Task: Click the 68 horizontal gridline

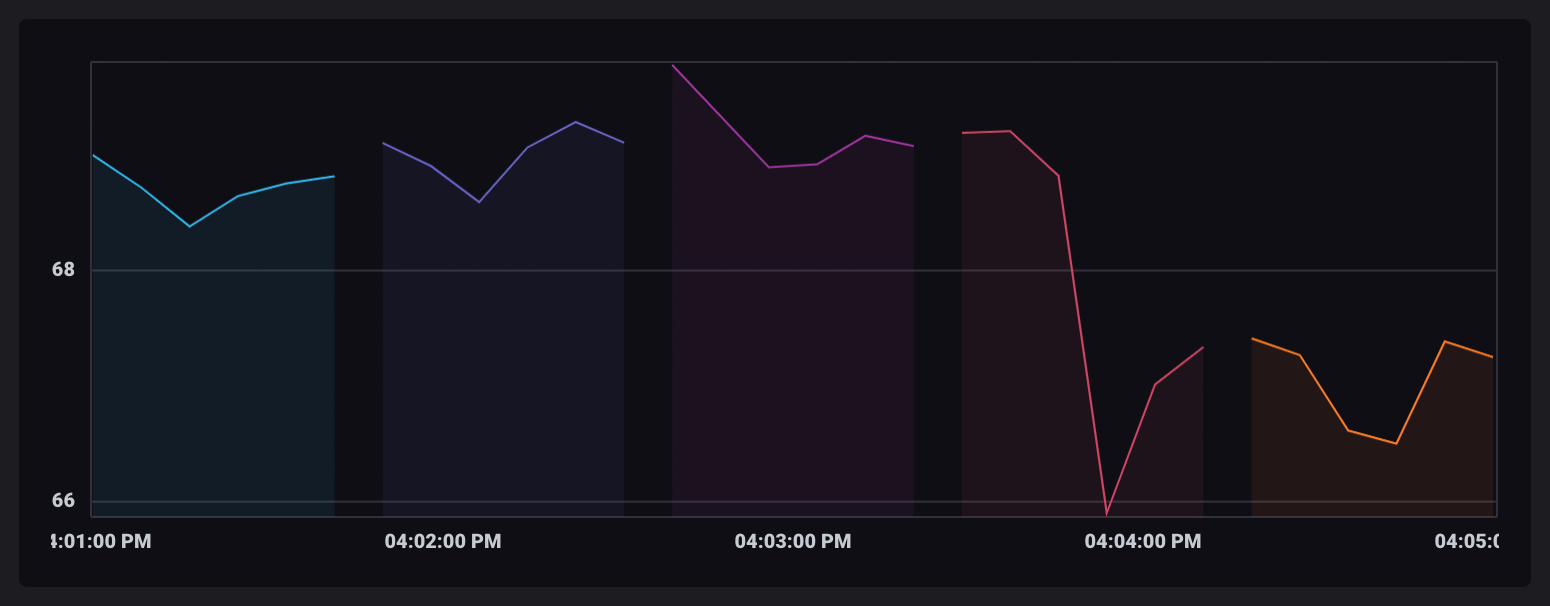Action: (700, 268)
